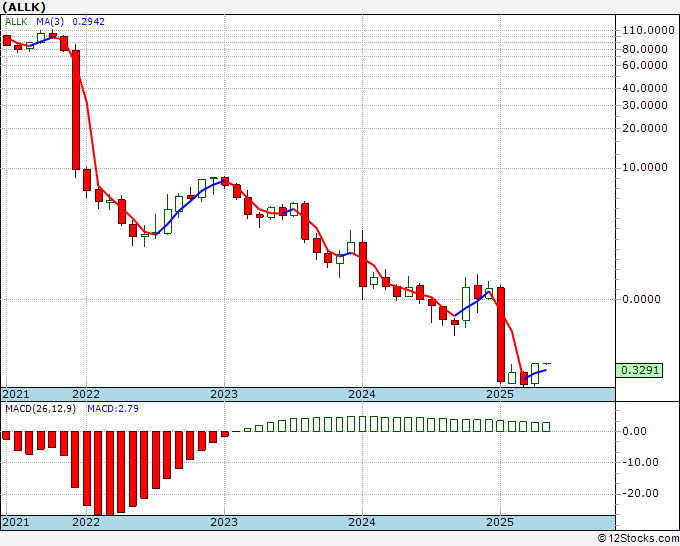
Task: Click the 80.0000 price axis label
Action: 645,49
